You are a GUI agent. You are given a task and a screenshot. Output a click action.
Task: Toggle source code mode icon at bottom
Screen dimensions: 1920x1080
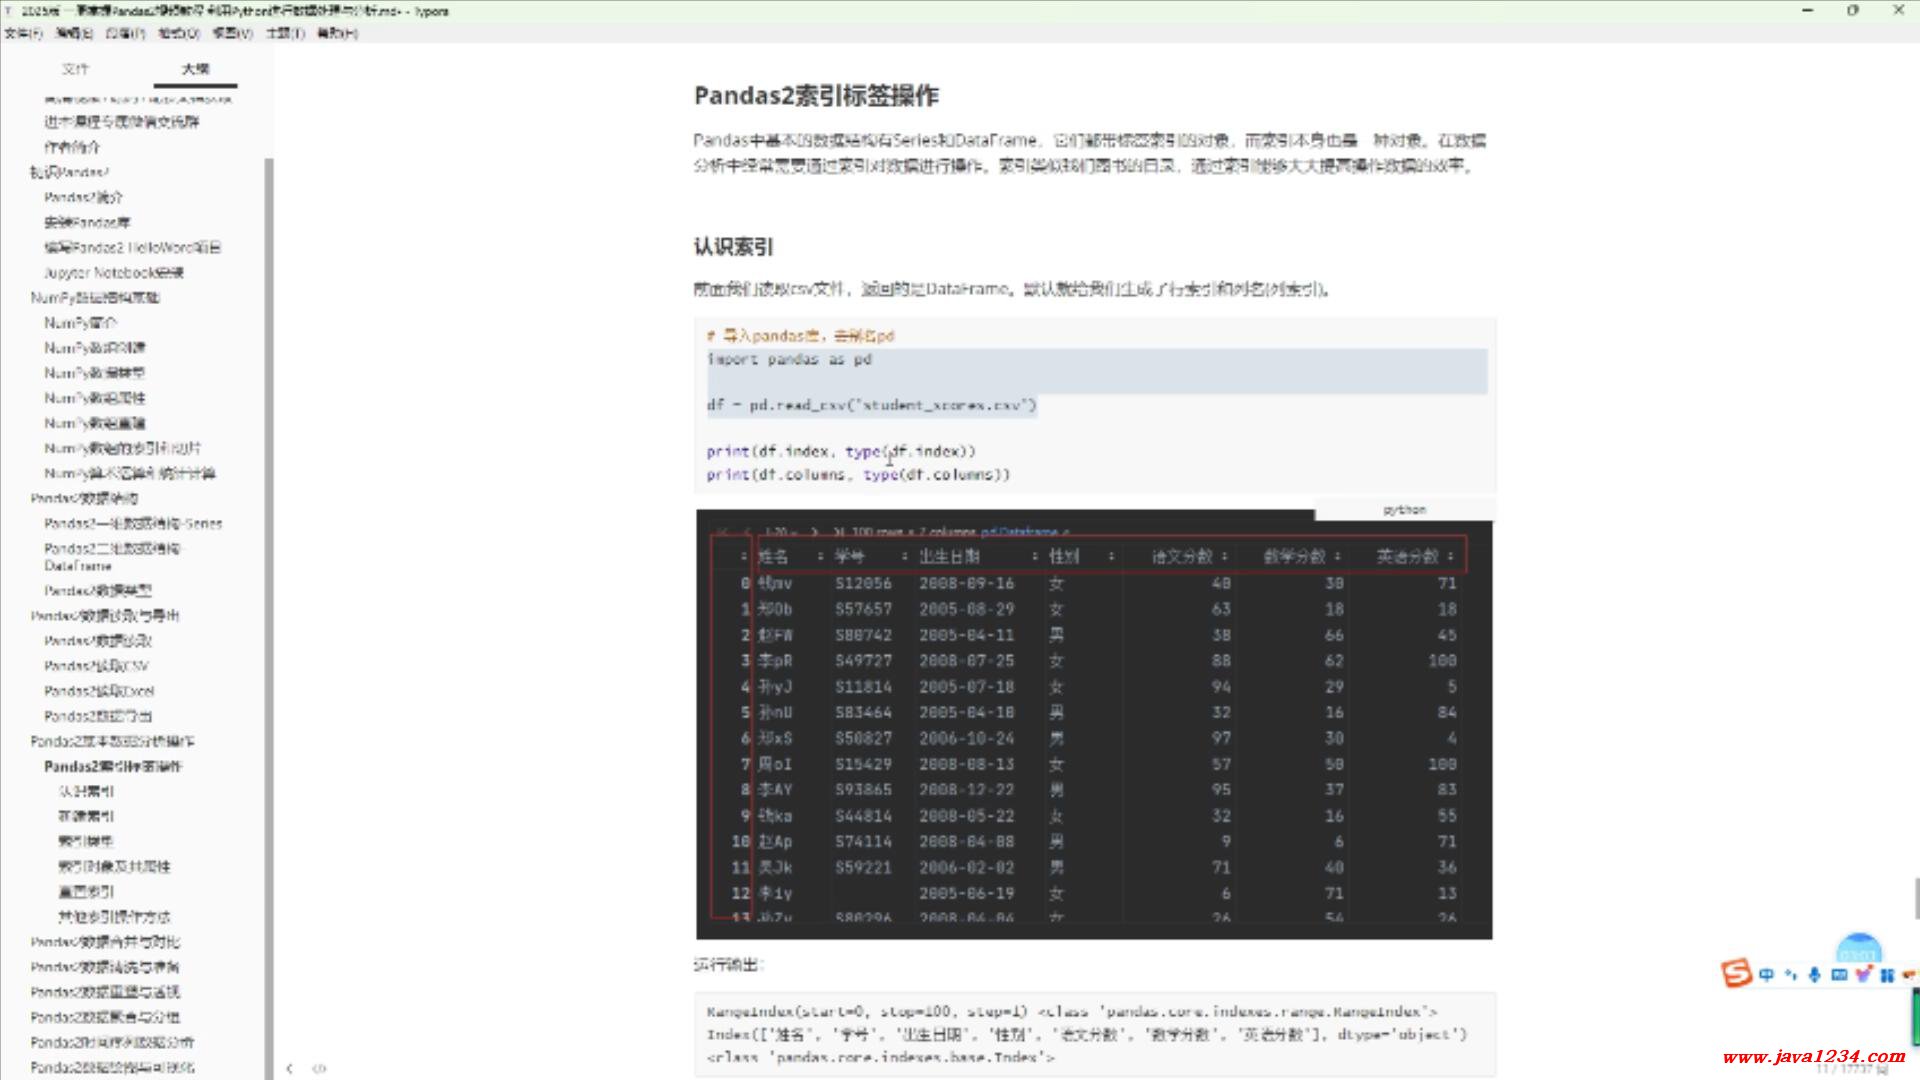[x=319, y=1068]
